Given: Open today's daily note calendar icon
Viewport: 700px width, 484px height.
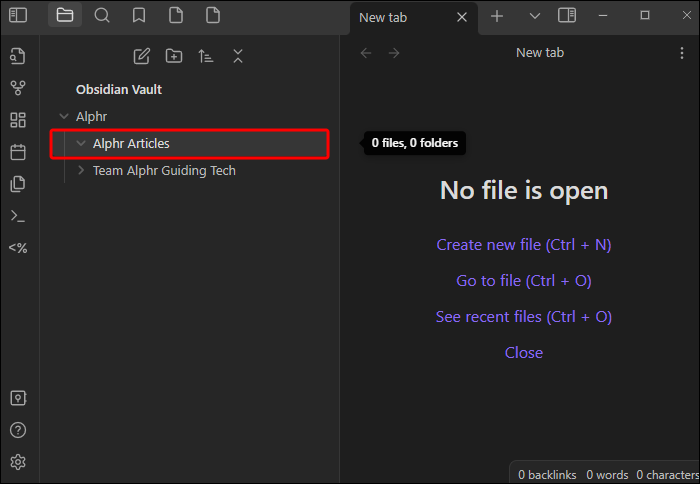Looking at the screenshot, I should [17, 152].
